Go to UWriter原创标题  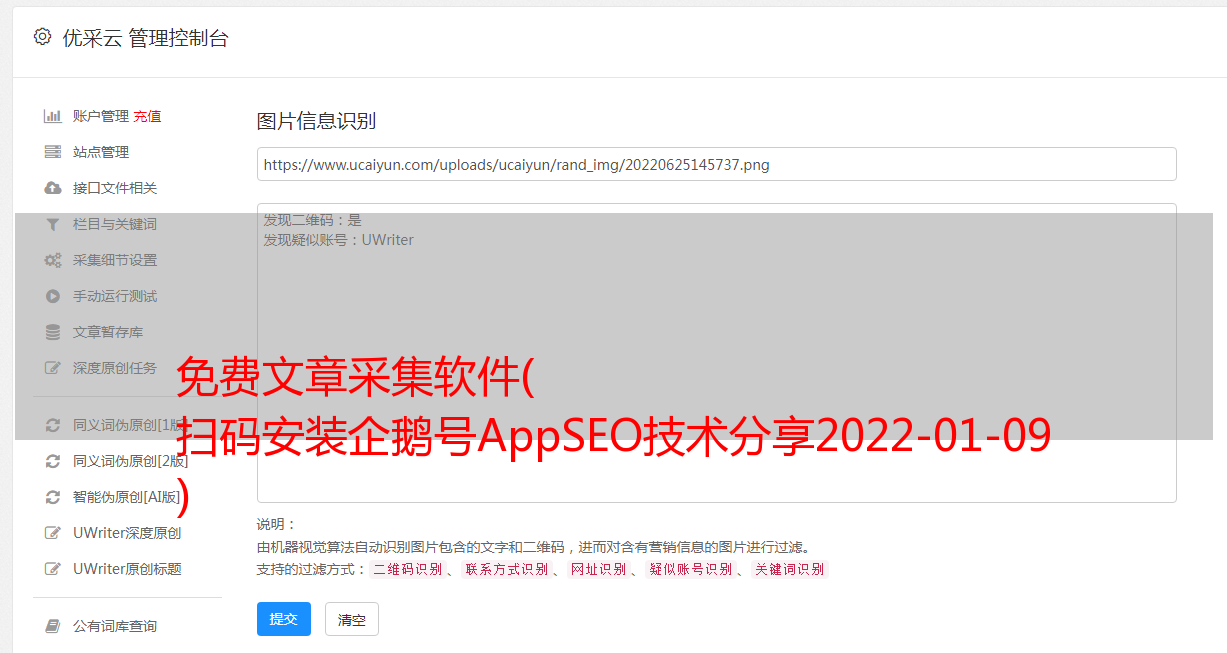(x=127, y=569)
